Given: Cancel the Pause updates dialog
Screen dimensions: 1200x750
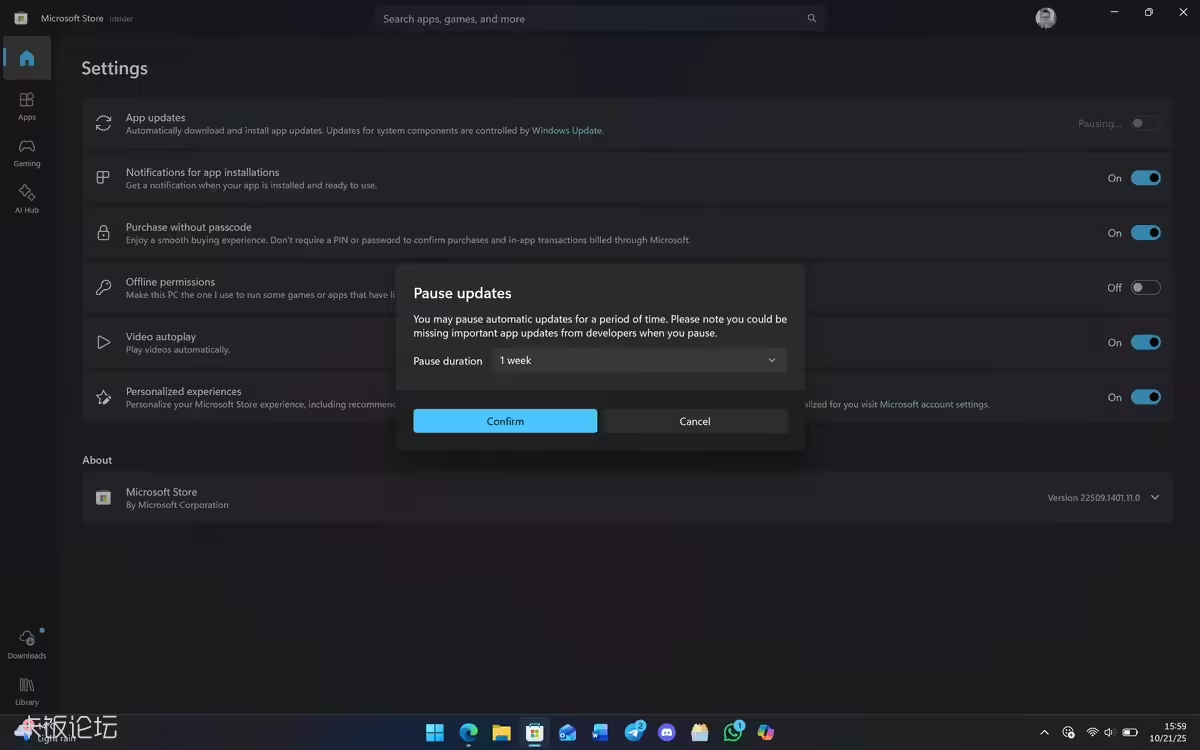Looking at the screenshot, I should click(x=695, y=421).
